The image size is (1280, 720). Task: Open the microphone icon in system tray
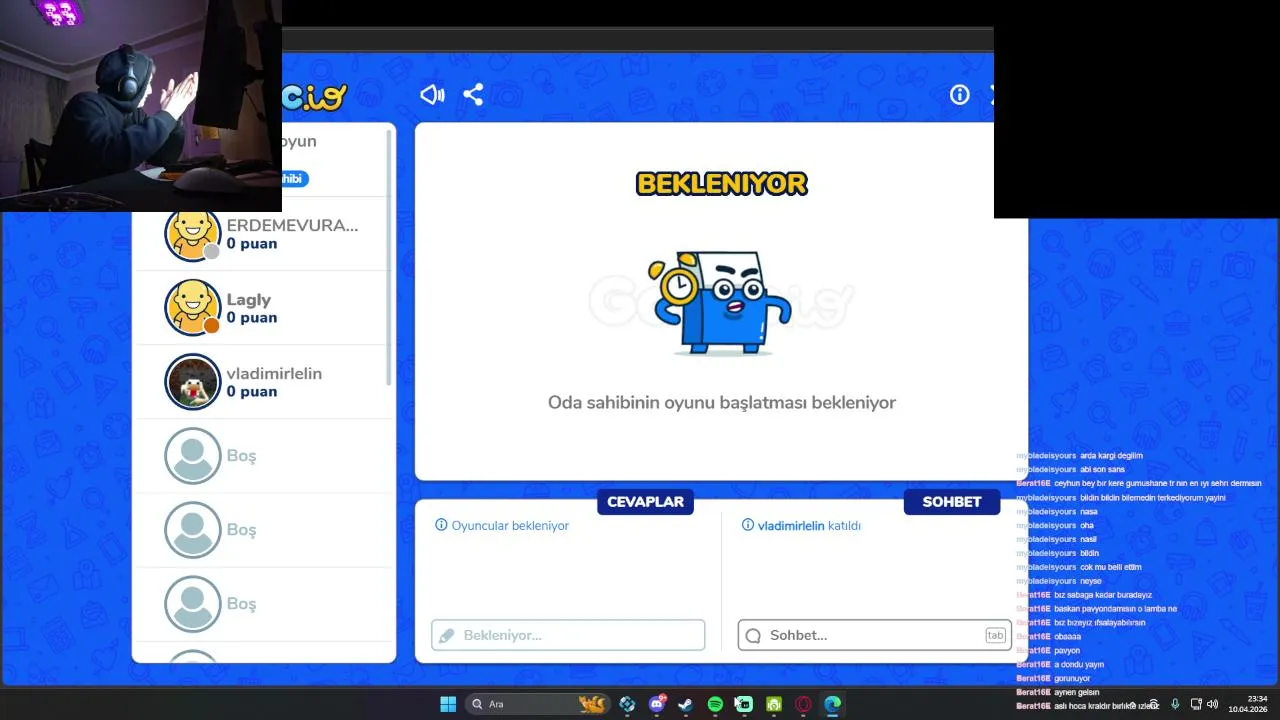1175,704
